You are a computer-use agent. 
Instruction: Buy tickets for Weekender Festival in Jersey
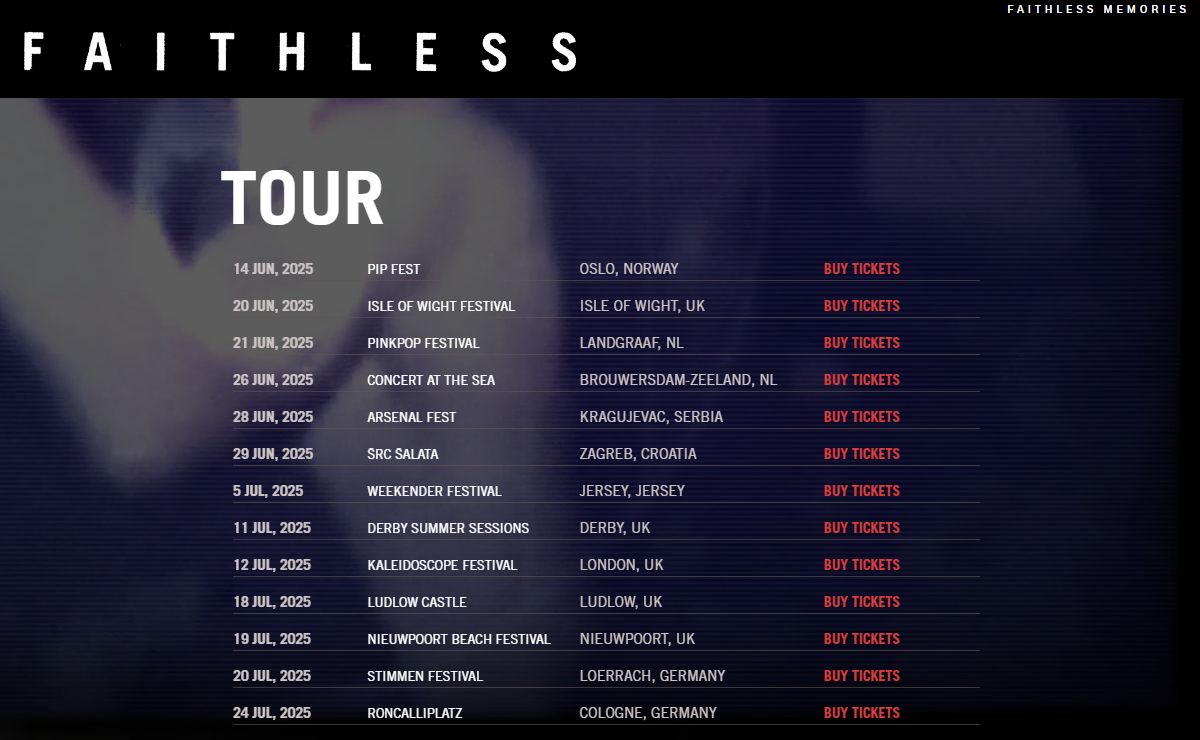pyautogui.click(x=862, y=491)
